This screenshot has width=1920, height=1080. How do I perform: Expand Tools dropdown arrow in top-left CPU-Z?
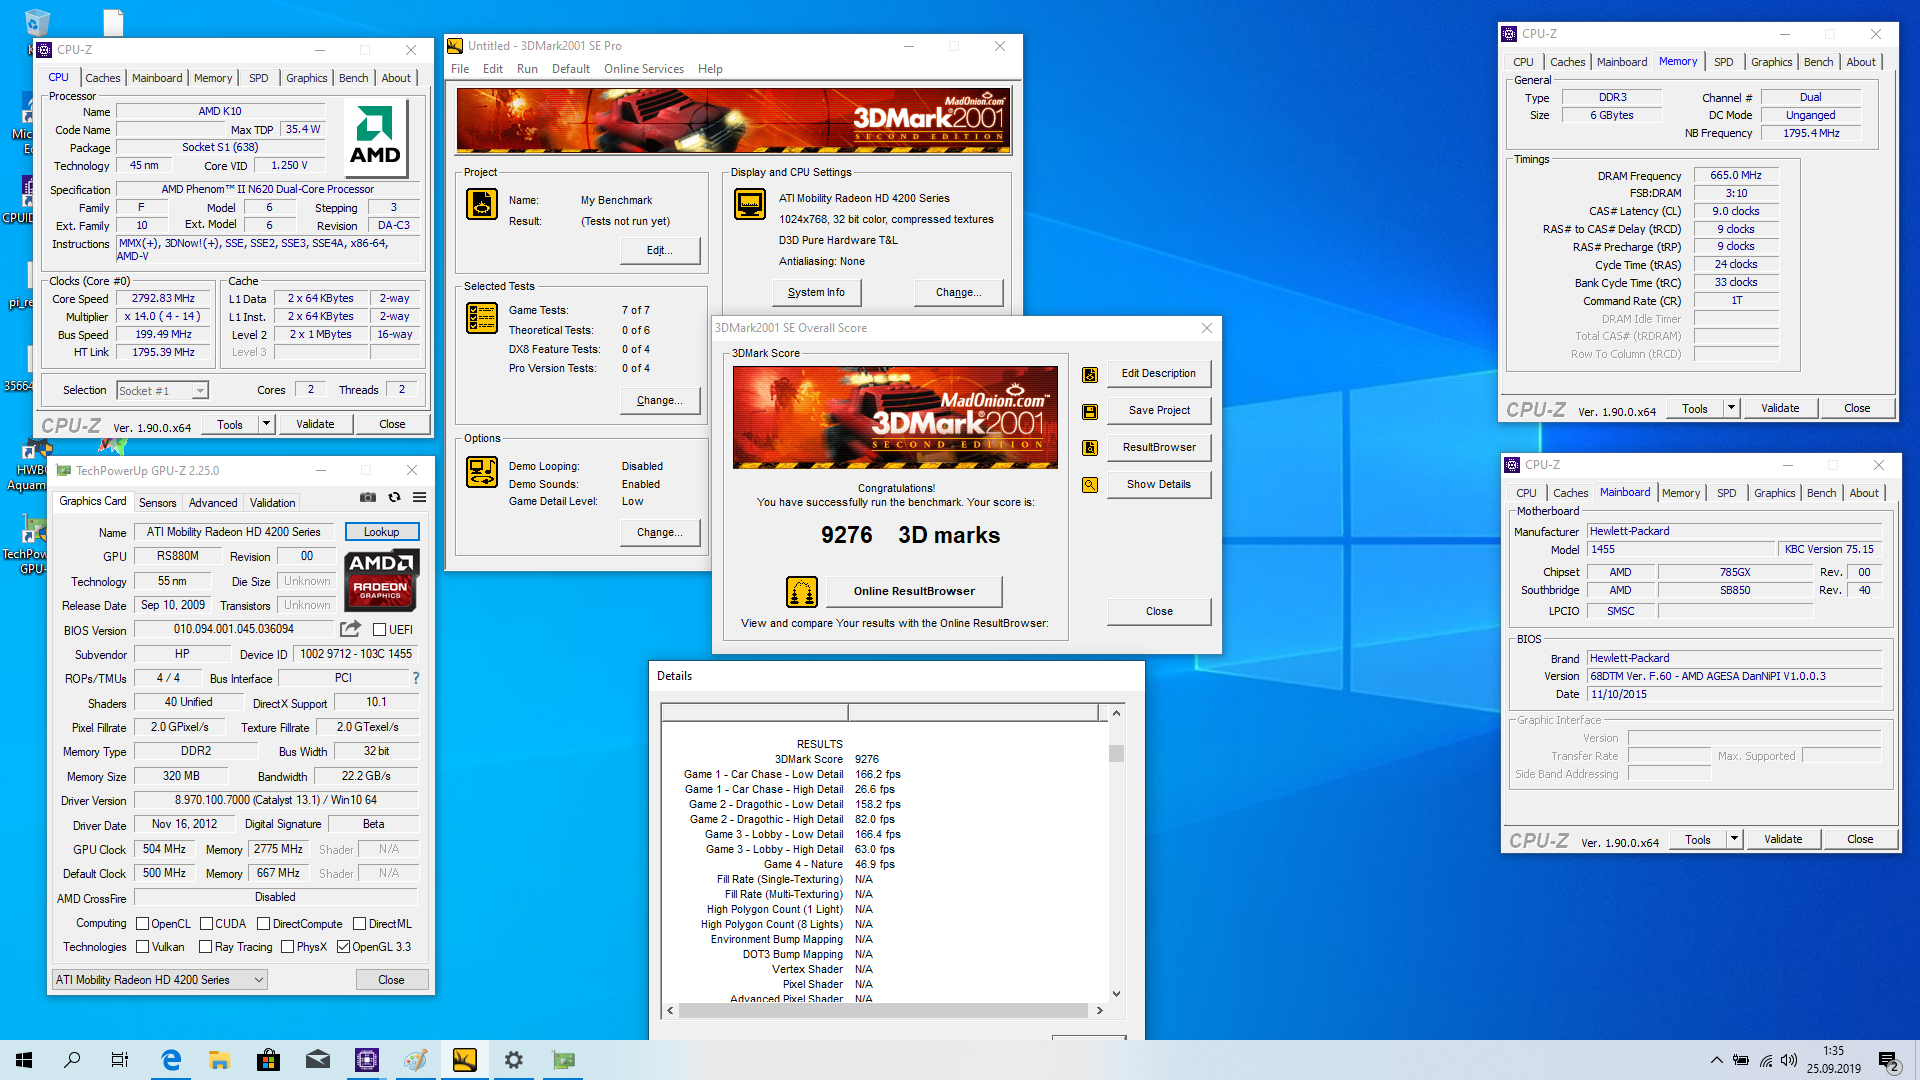click(x=266, y=424)
